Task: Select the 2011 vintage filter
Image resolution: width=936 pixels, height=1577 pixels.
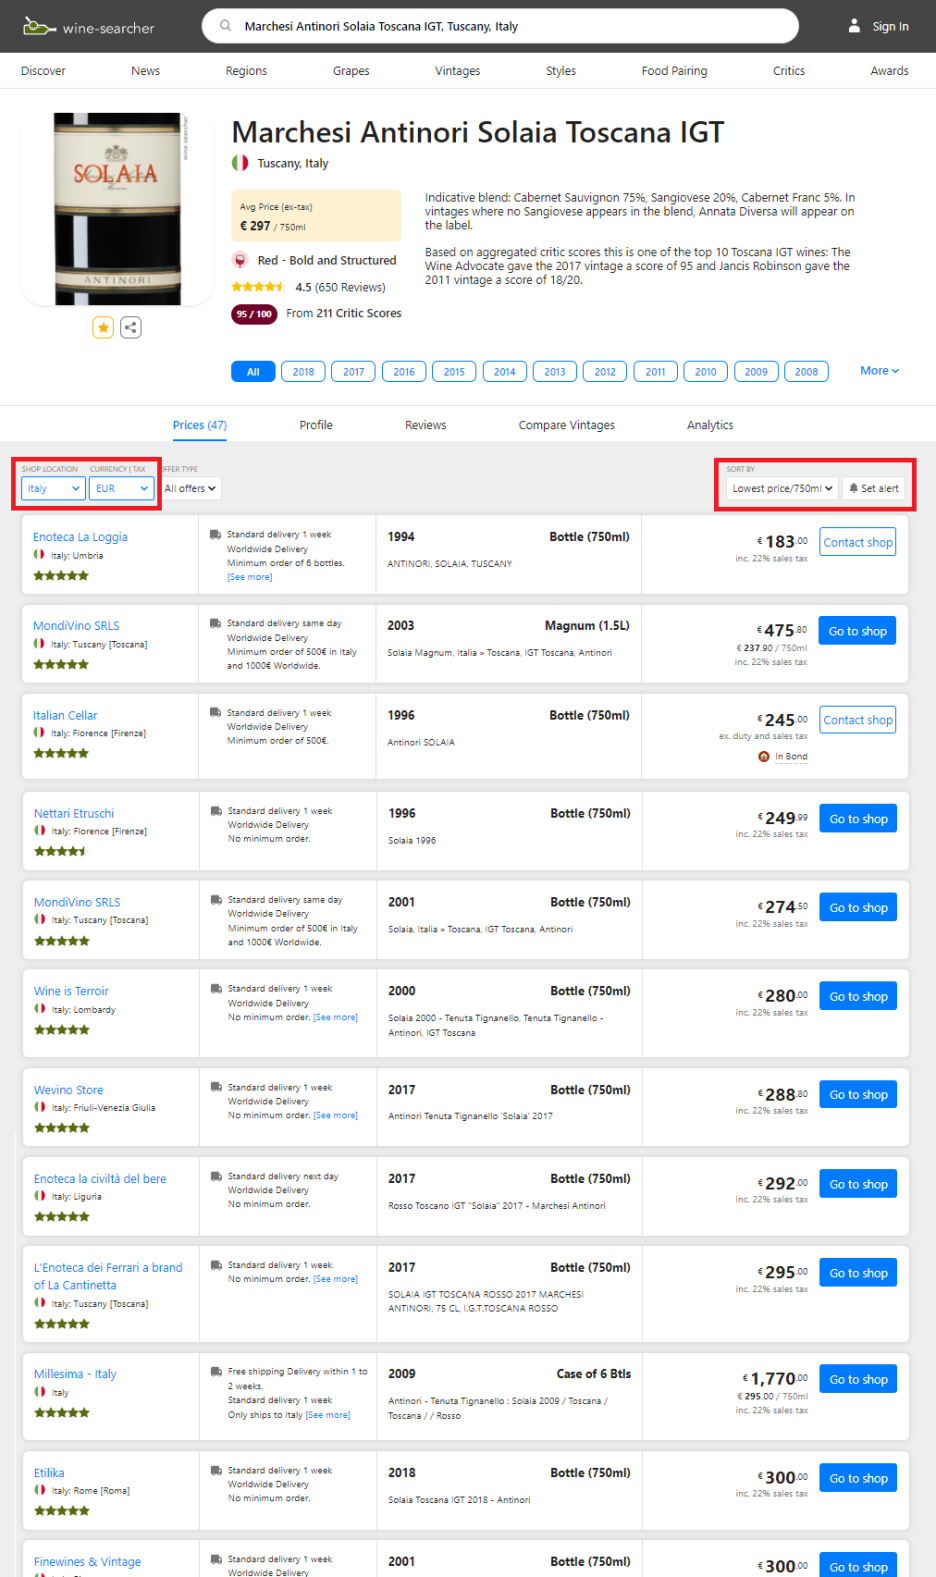Action: pos(655,371)
